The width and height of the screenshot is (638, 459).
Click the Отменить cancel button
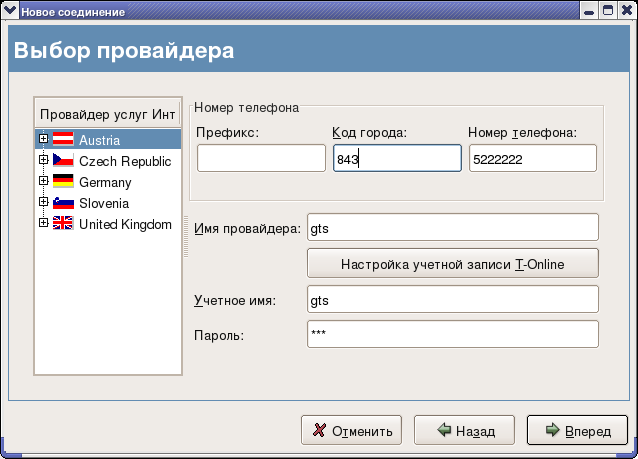352,430
